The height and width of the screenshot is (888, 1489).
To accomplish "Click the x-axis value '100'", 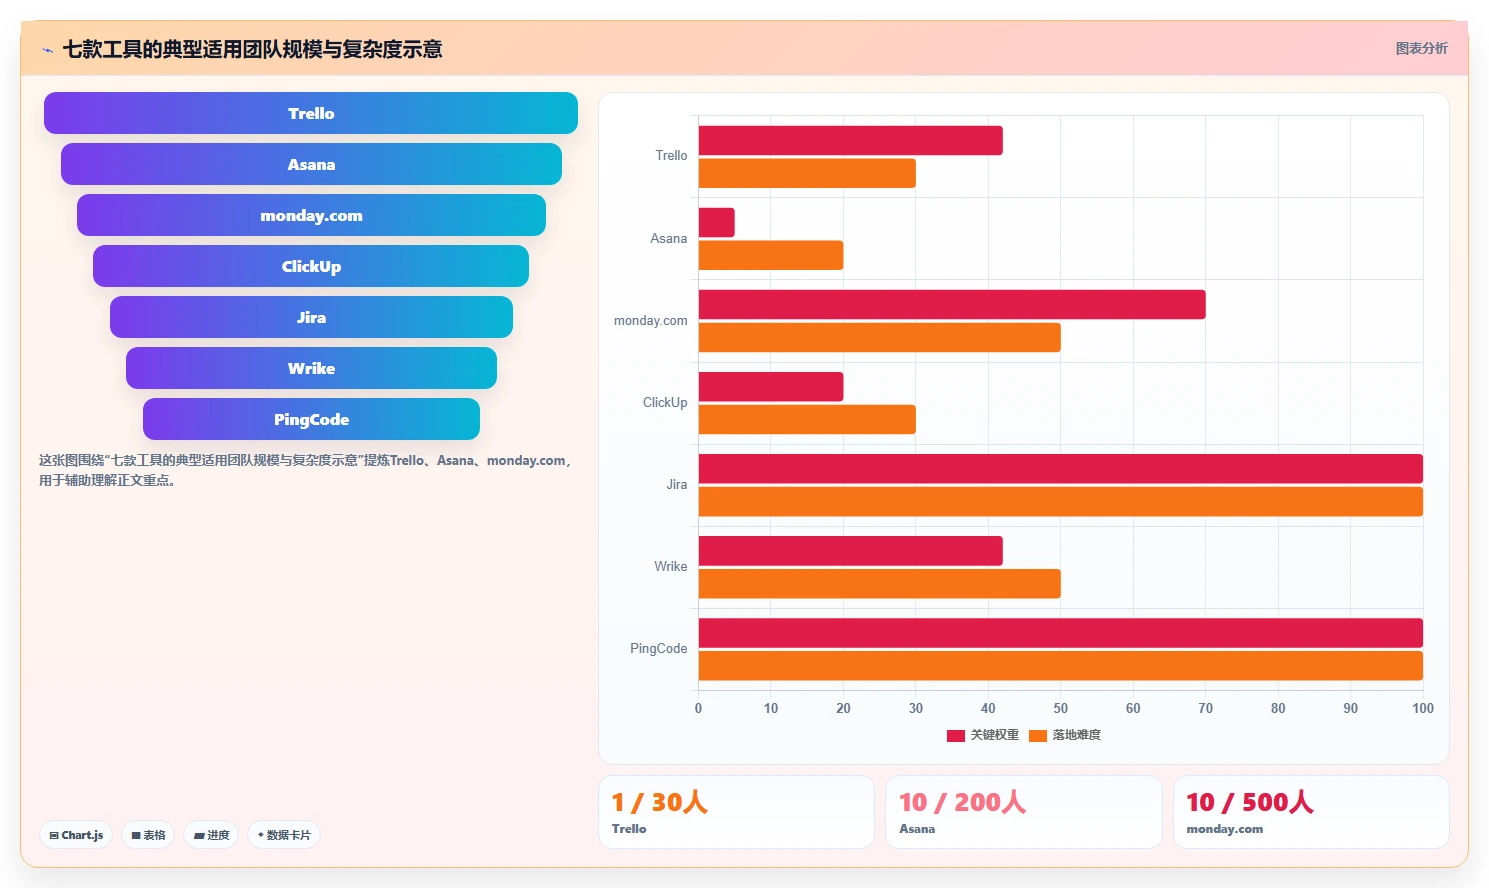I will (x=1423, y=708).
